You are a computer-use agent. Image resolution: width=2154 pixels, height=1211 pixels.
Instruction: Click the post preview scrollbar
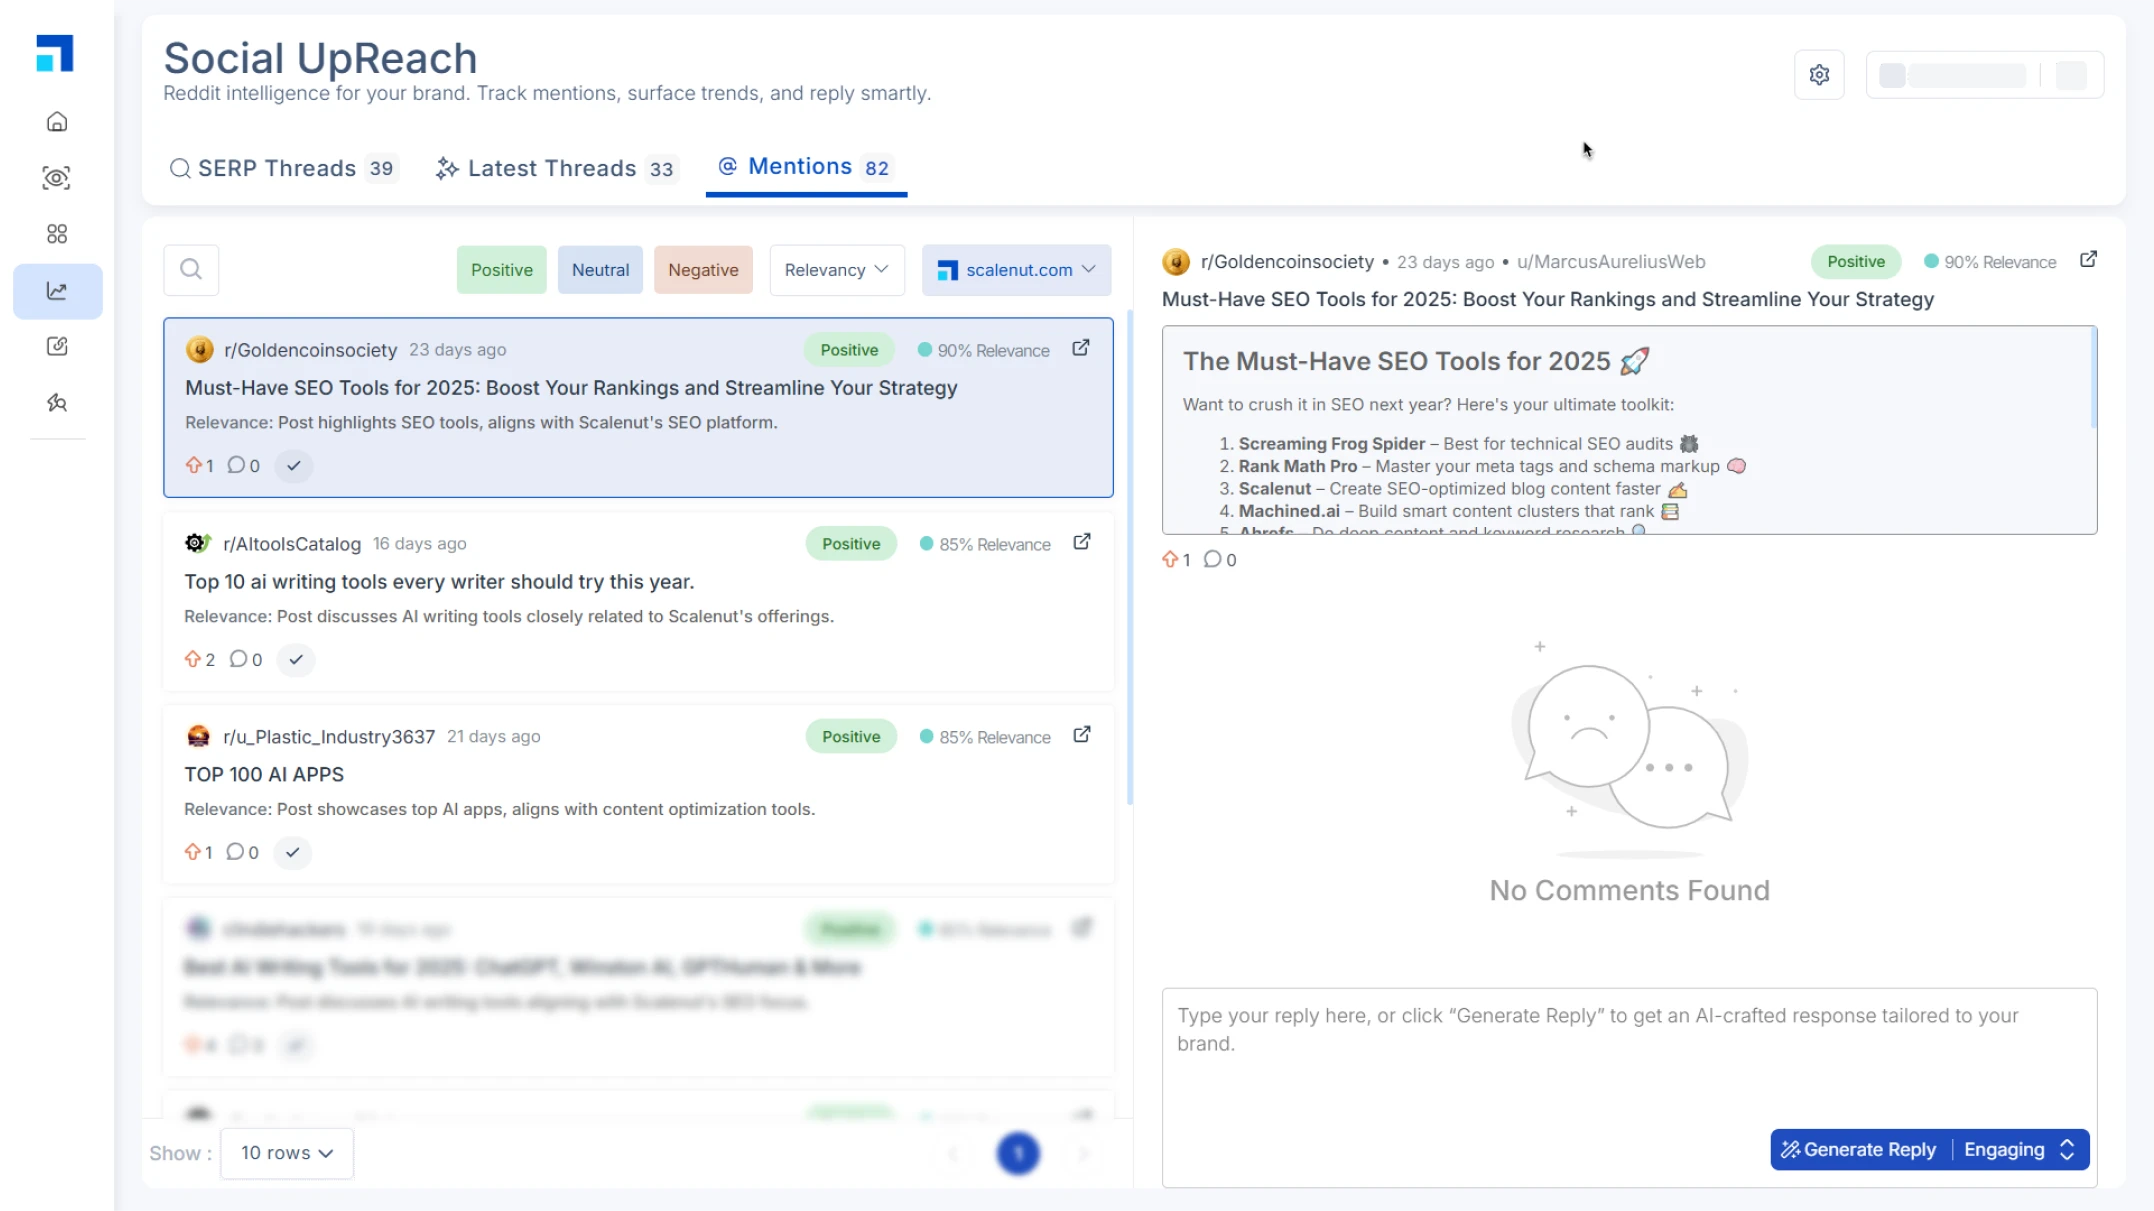(x=2093, y=378)
